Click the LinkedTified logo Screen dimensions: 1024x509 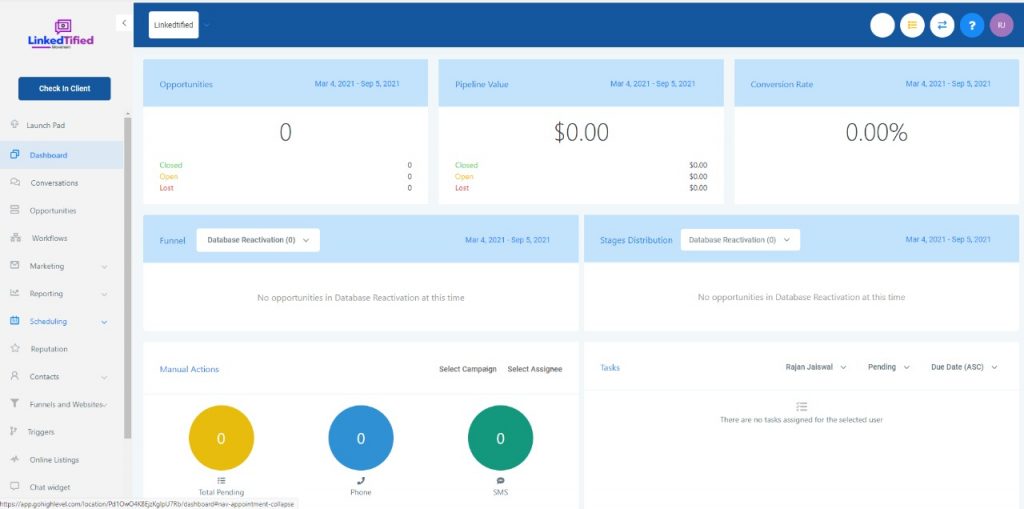pyautogui.click(x=61, y=35)
